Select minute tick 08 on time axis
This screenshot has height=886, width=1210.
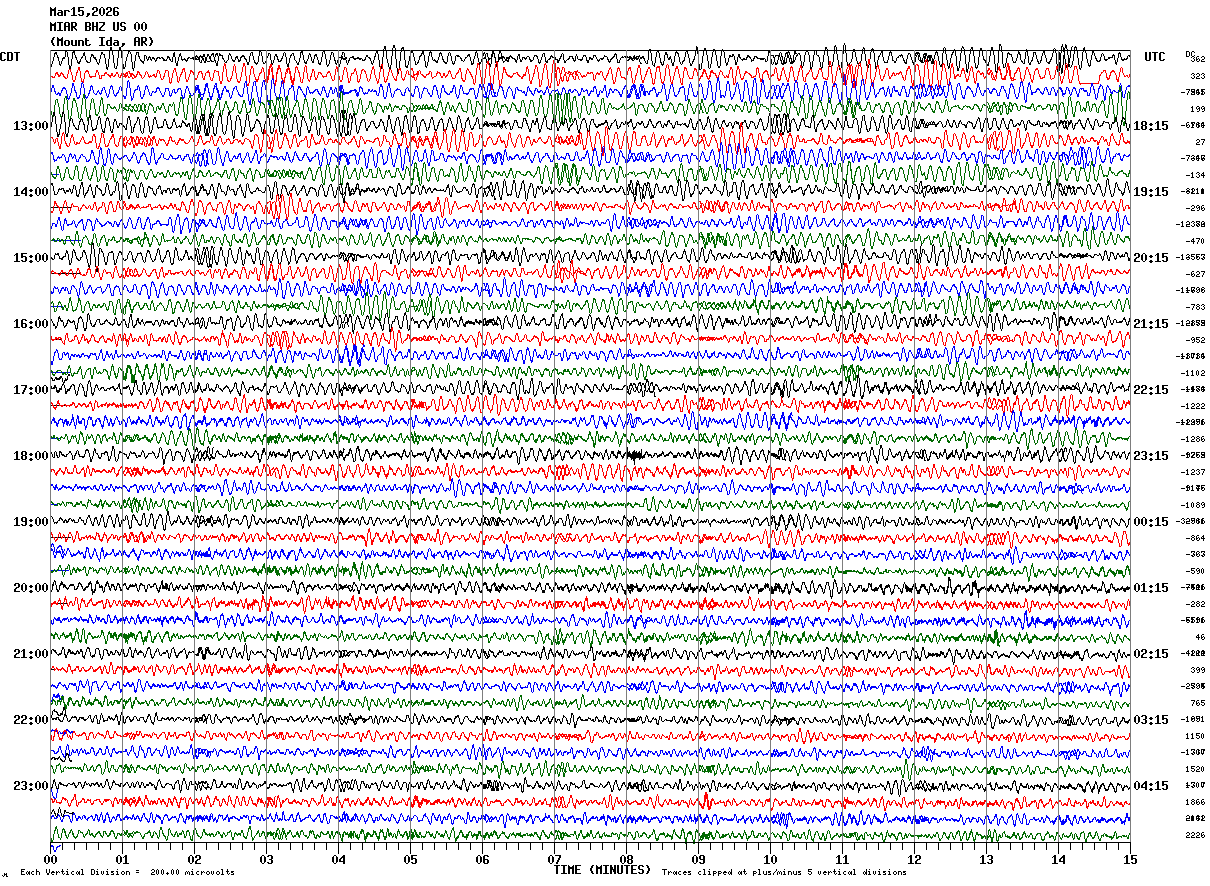pyautogui.click(x=626, y=859)
